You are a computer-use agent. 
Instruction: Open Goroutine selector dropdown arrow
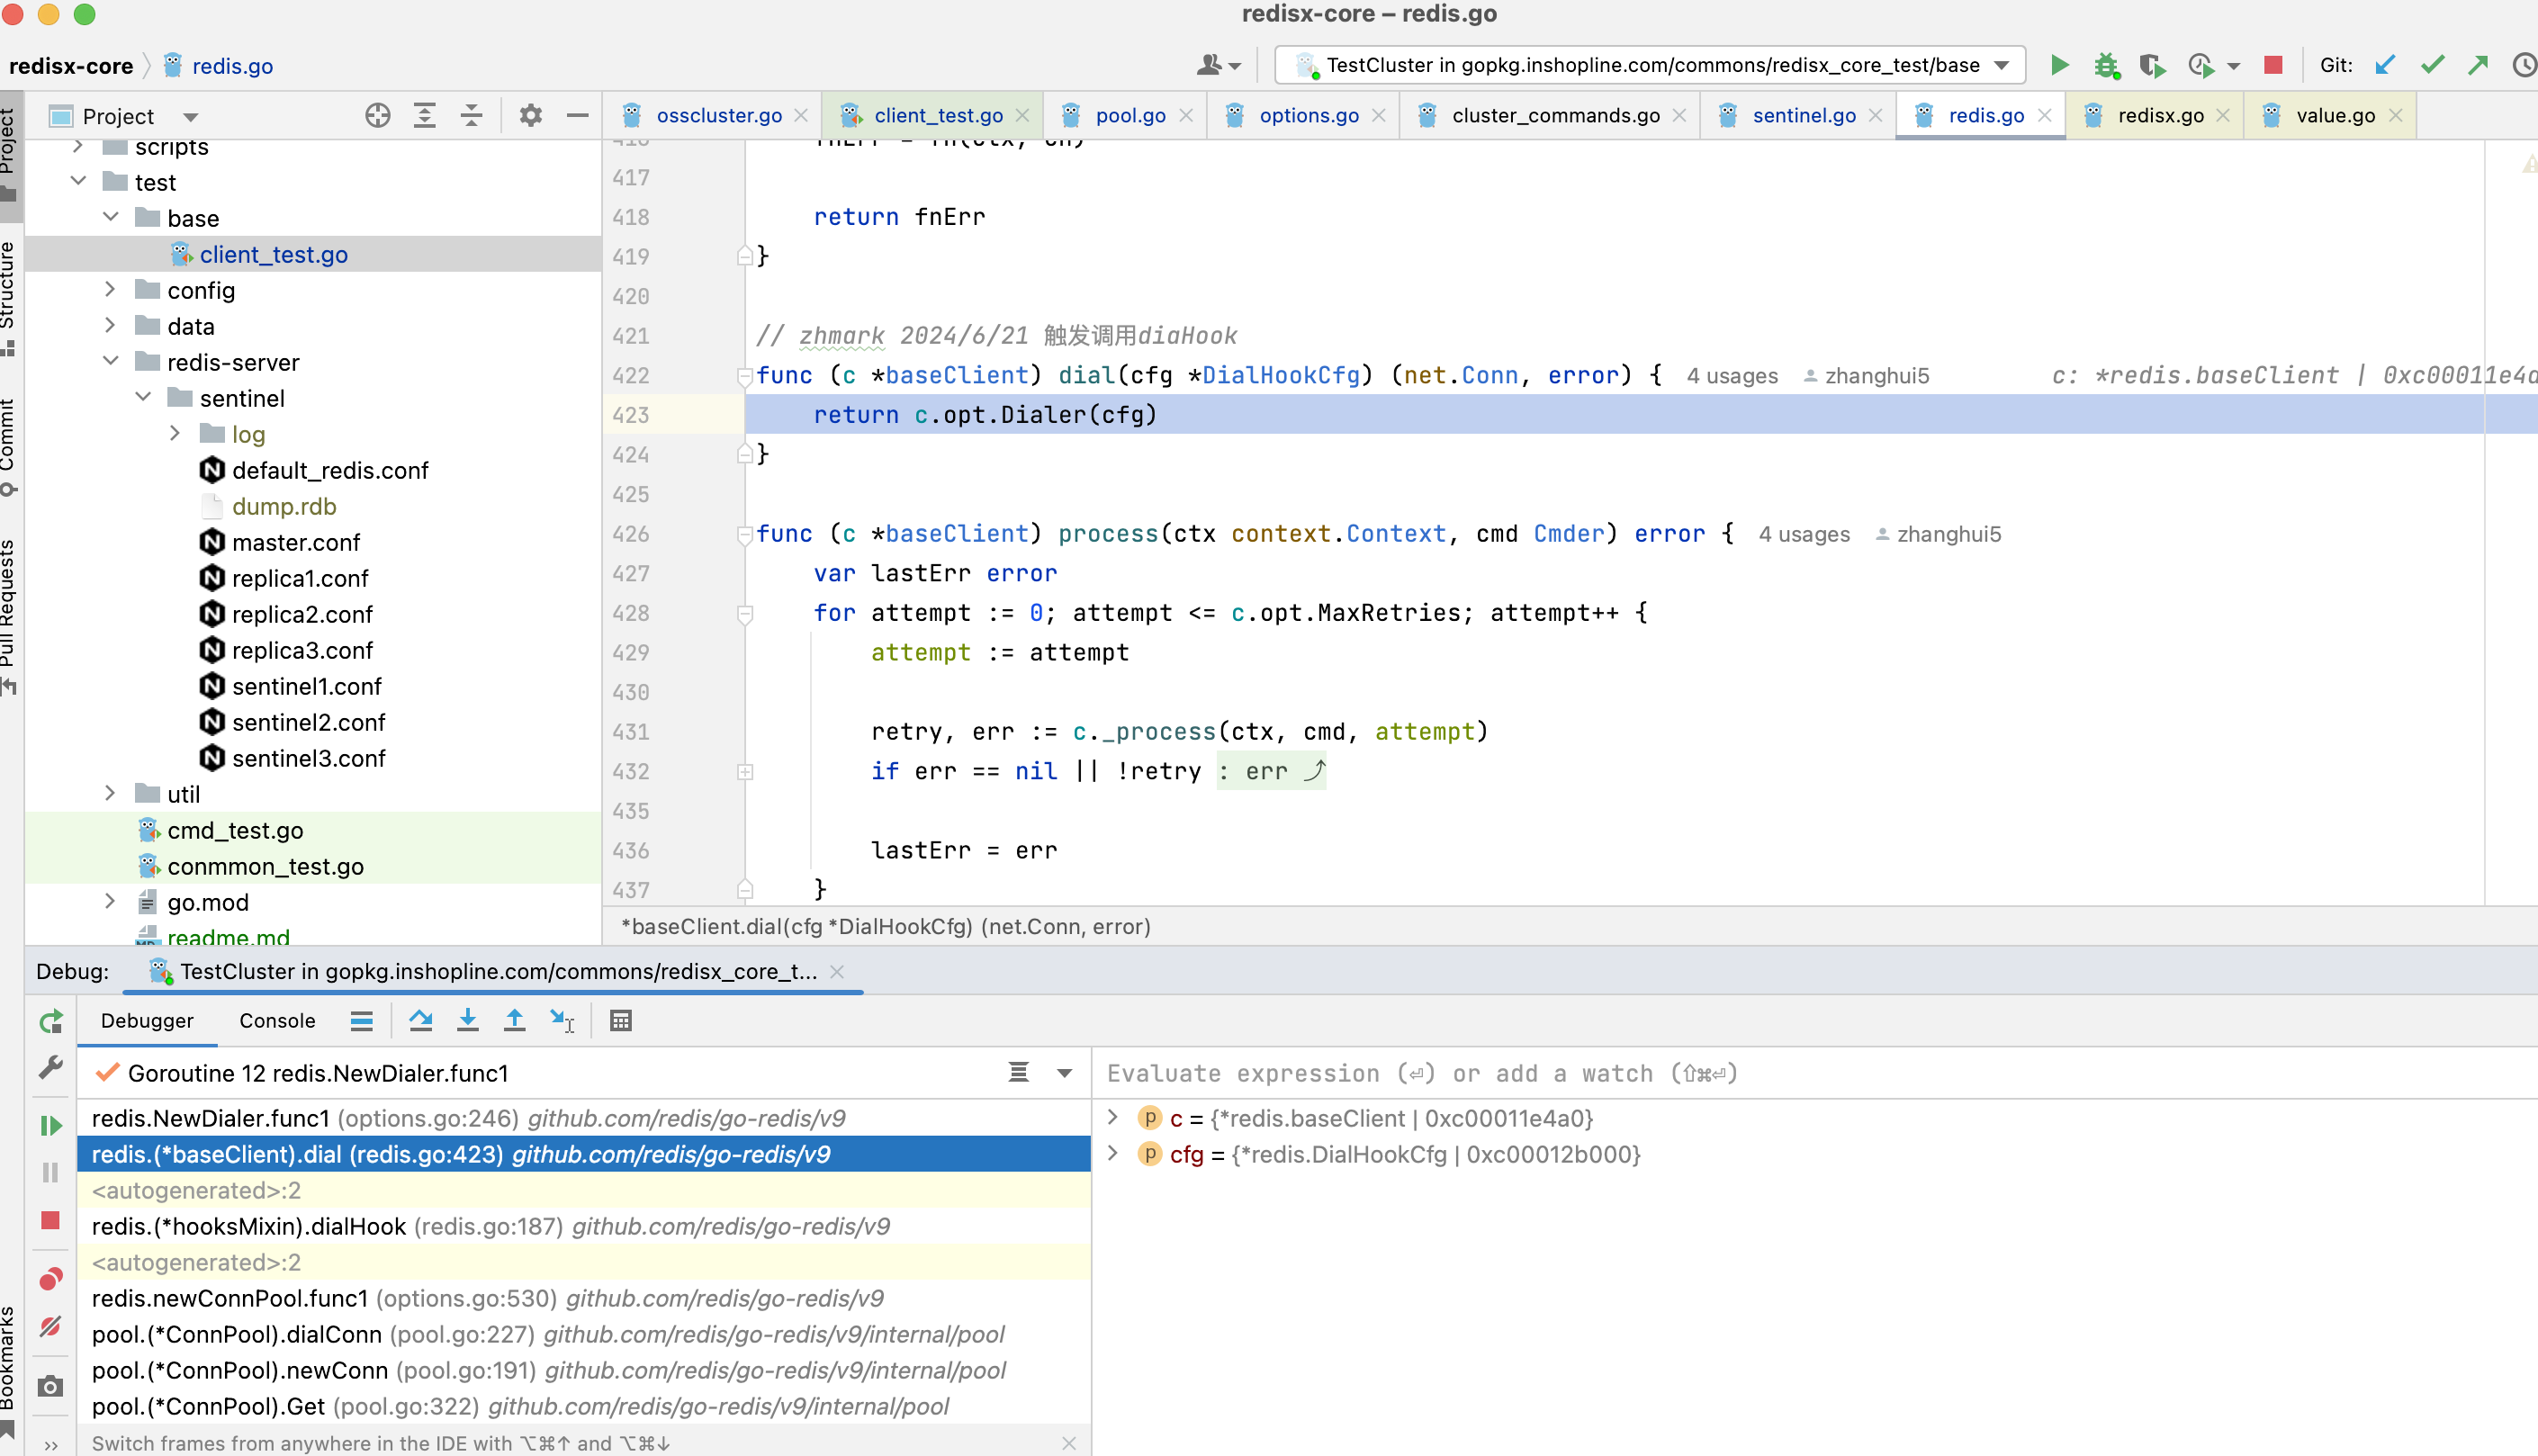point(1065,1073)
